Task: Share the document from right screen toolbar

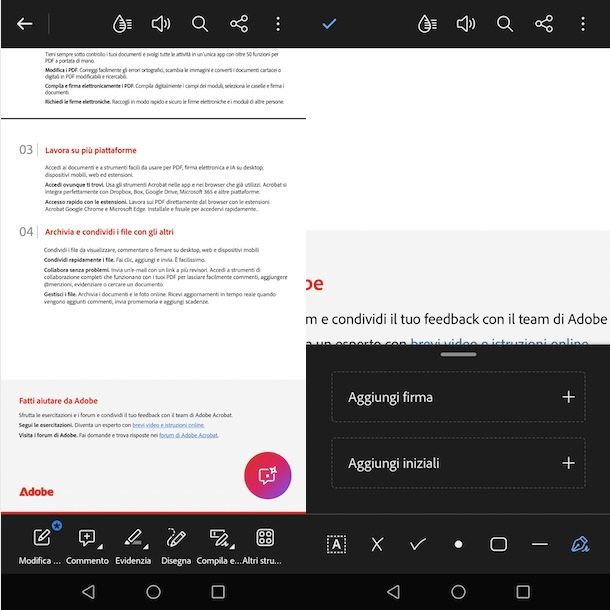Action: pyautogui.click(x=544, y=24)
